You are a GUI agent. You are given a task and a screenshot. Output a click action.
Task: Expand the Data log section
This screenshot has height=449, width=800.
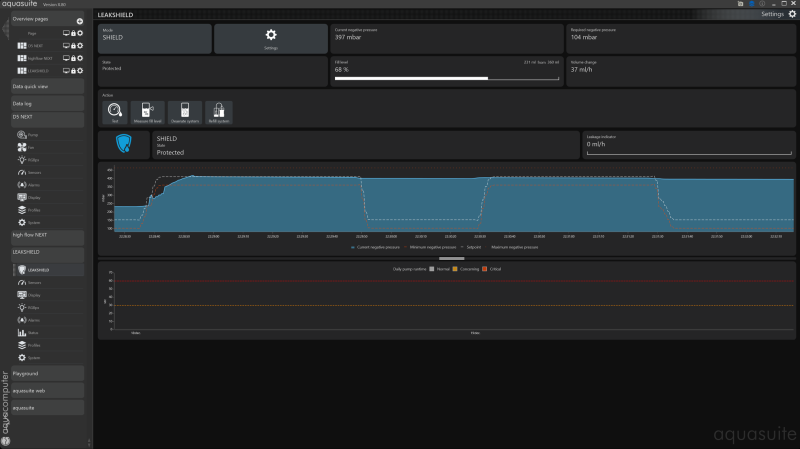click(47, 104)
